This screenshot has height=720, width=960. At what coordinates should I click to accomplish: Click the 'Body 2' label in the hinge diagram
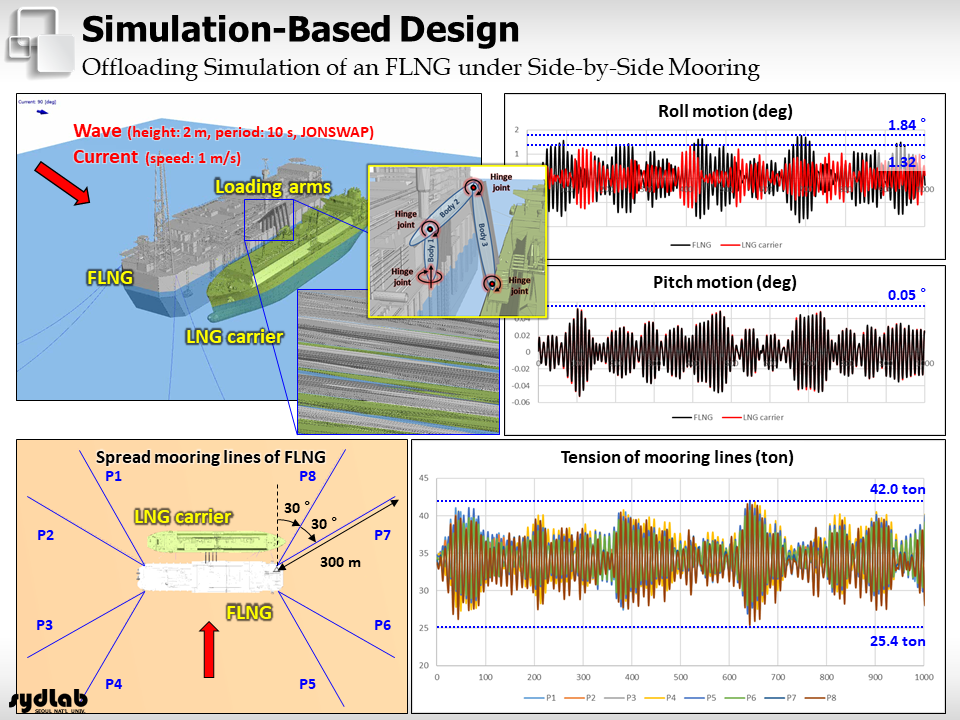click(449, 208)
